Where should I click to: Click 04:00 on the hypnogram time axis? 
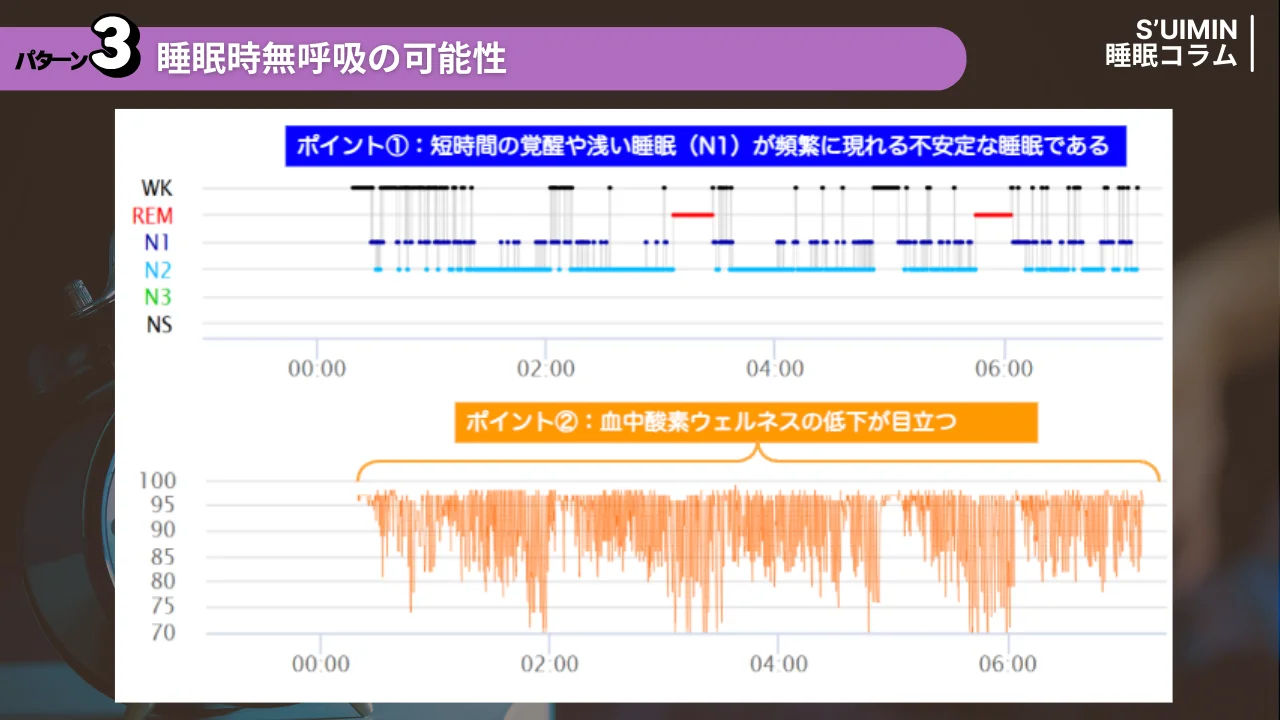tap(775, 369)
